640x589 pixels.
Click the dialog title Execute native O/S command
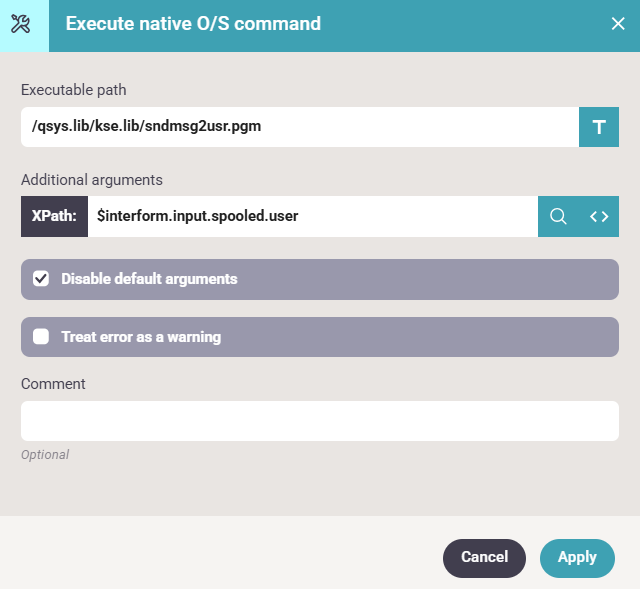click(x=193, y=24)
